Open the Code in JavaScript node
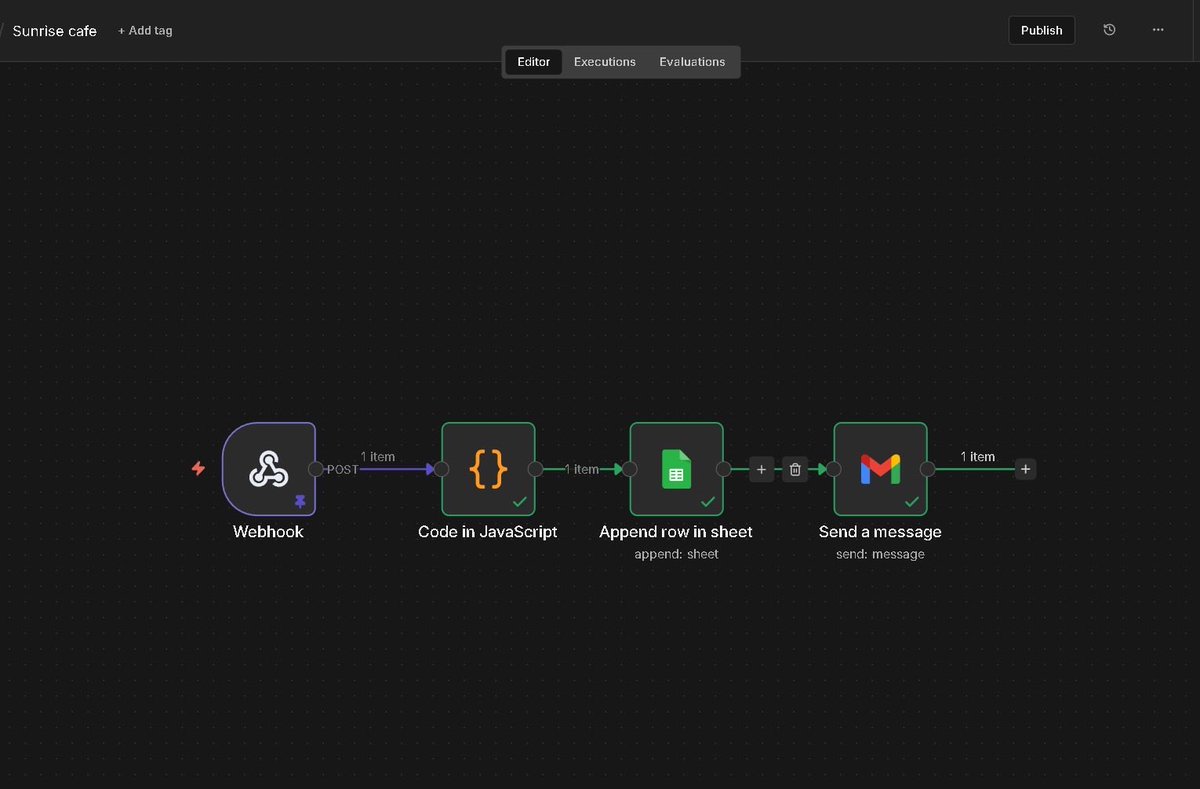Screen dimensions: 1200x789 [x=488, y=469]
